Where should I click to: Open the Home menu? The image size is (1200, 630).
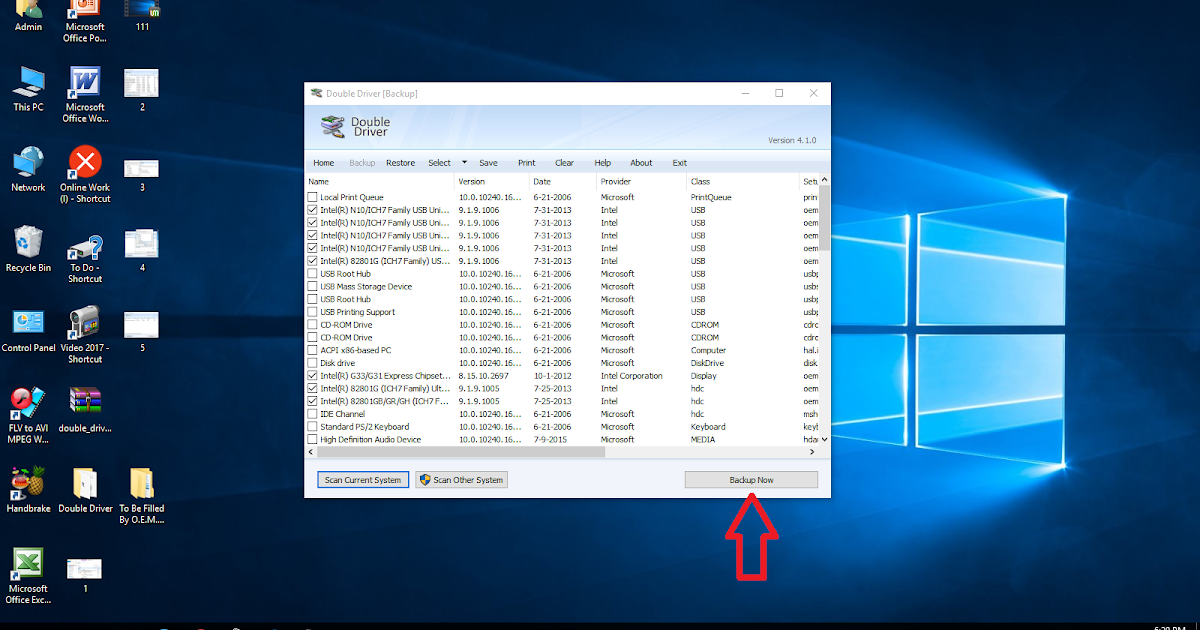[x=324, y=163]
